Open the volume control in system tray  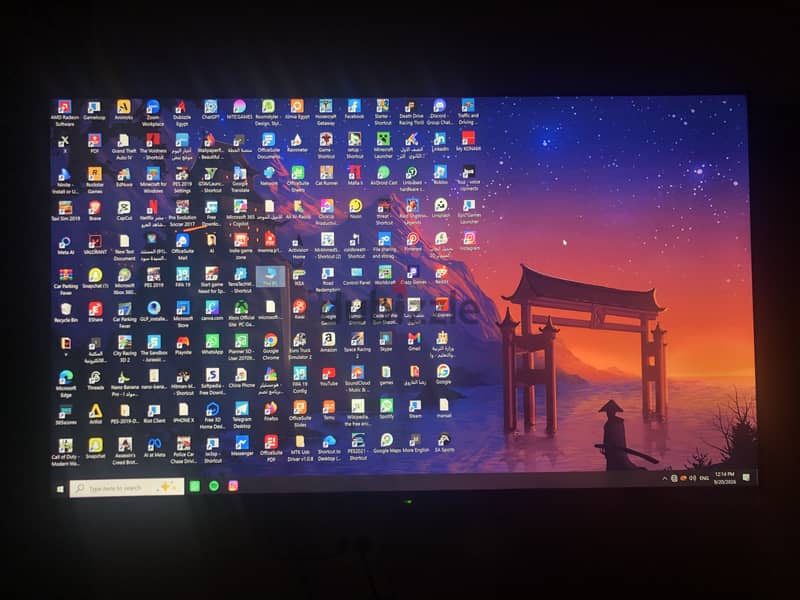coord(692,478)
